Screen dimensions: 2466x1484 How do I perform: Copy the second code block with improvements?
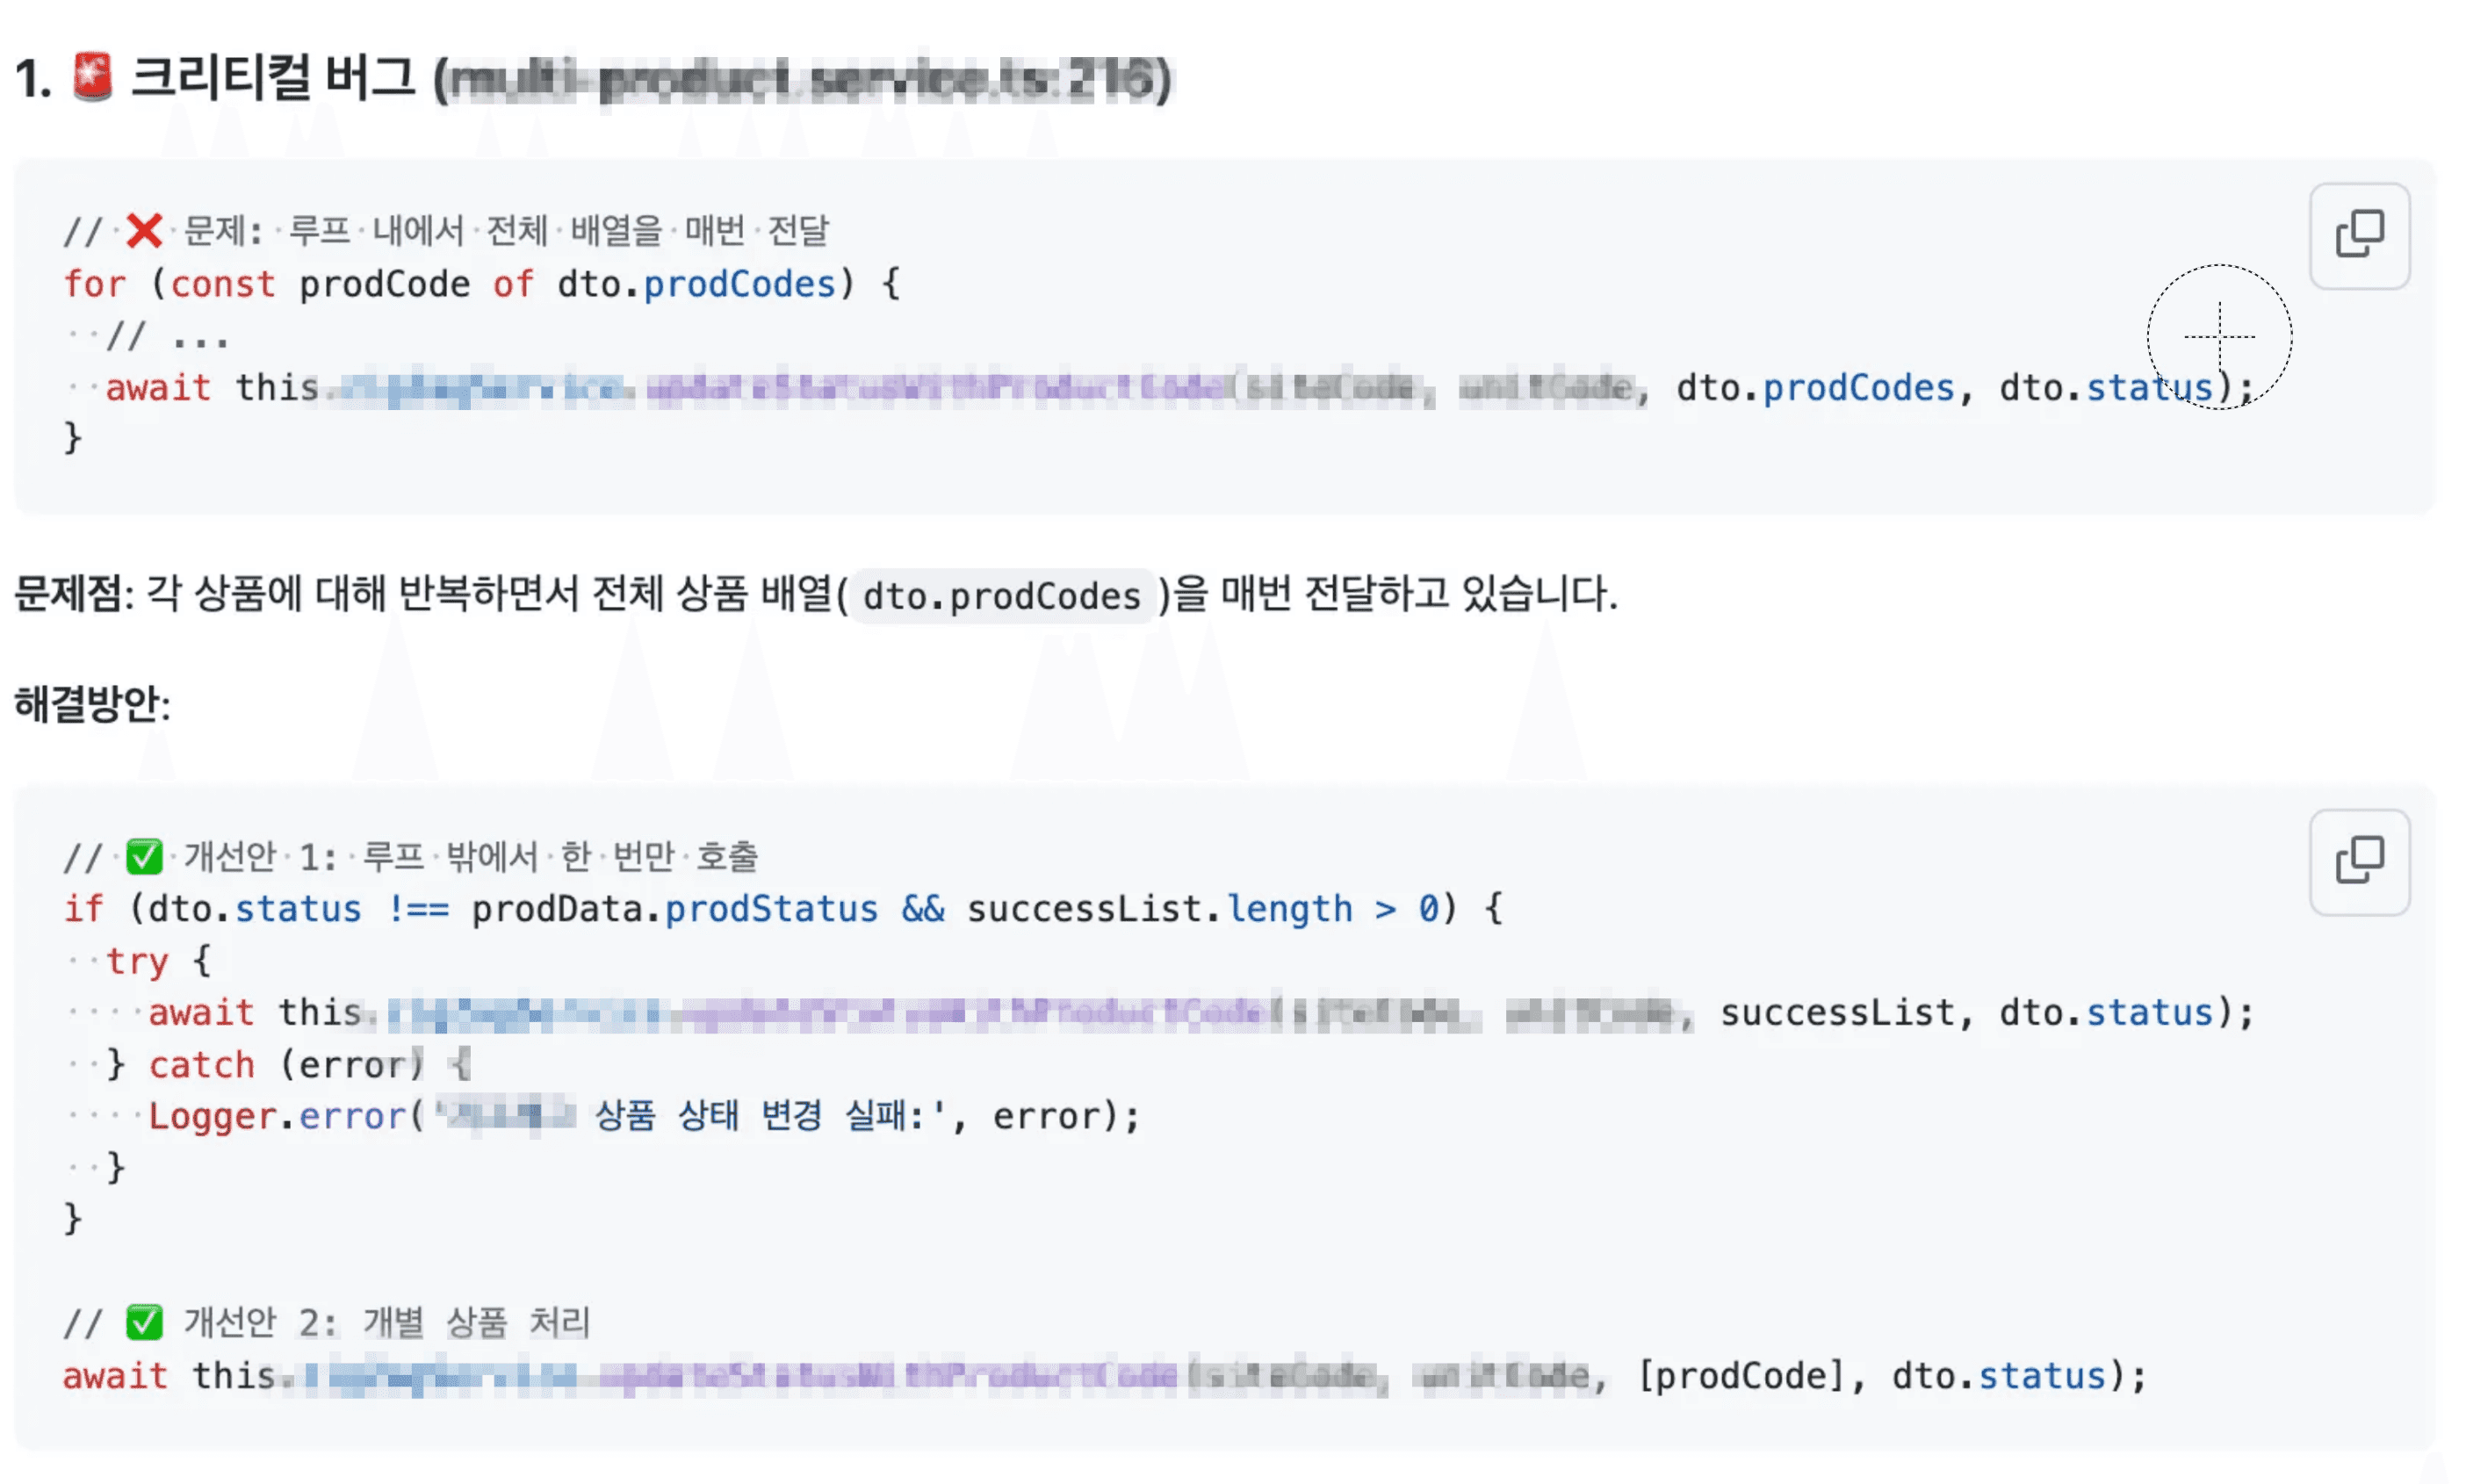coord(2358,862)
